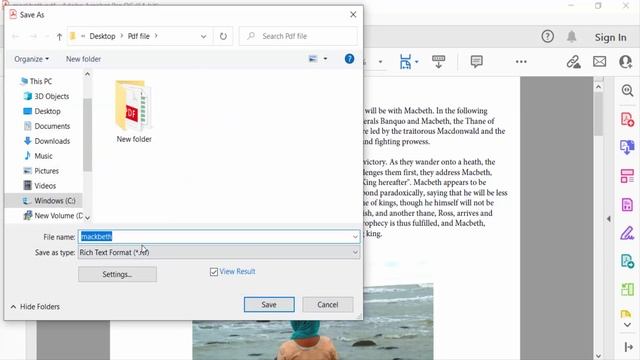Open Create PDF tool in right pane
Image resolution: width=640 pixels, height=360 pixels.
[627, 119]
